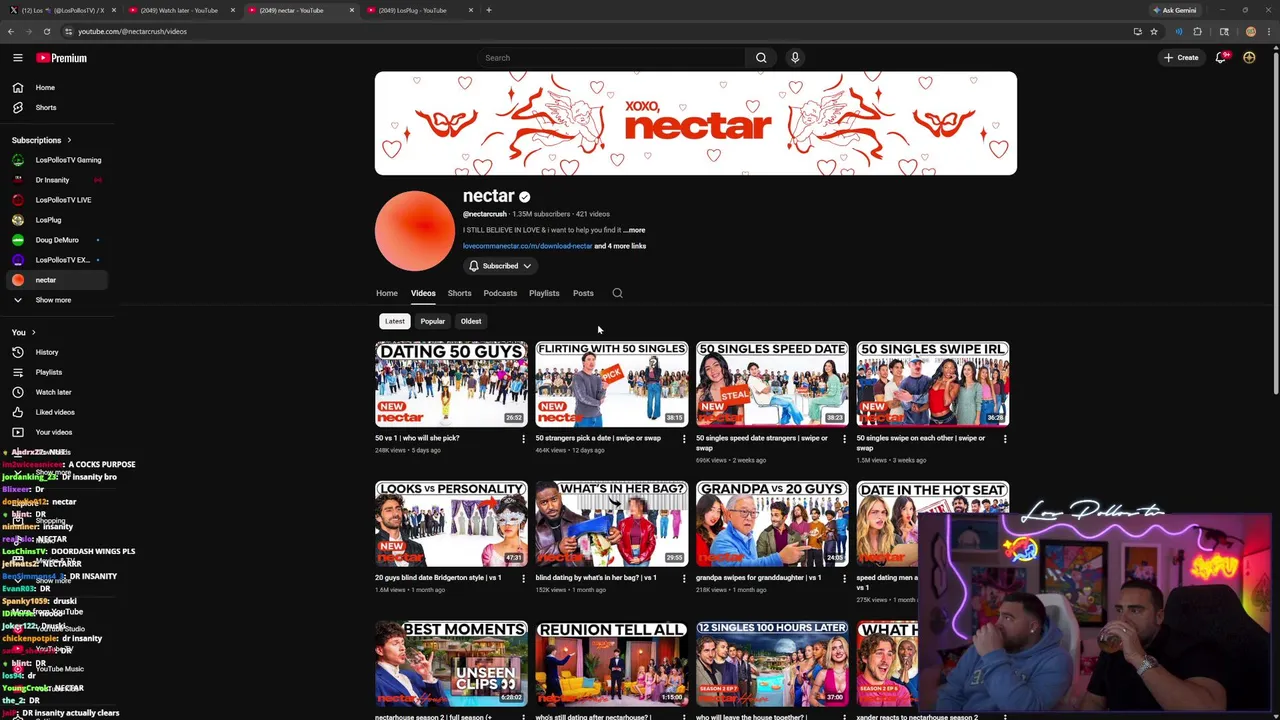Open Watch later in the sidebar
The height and width of the screenshot is (720, 1280).
point(55,392)
